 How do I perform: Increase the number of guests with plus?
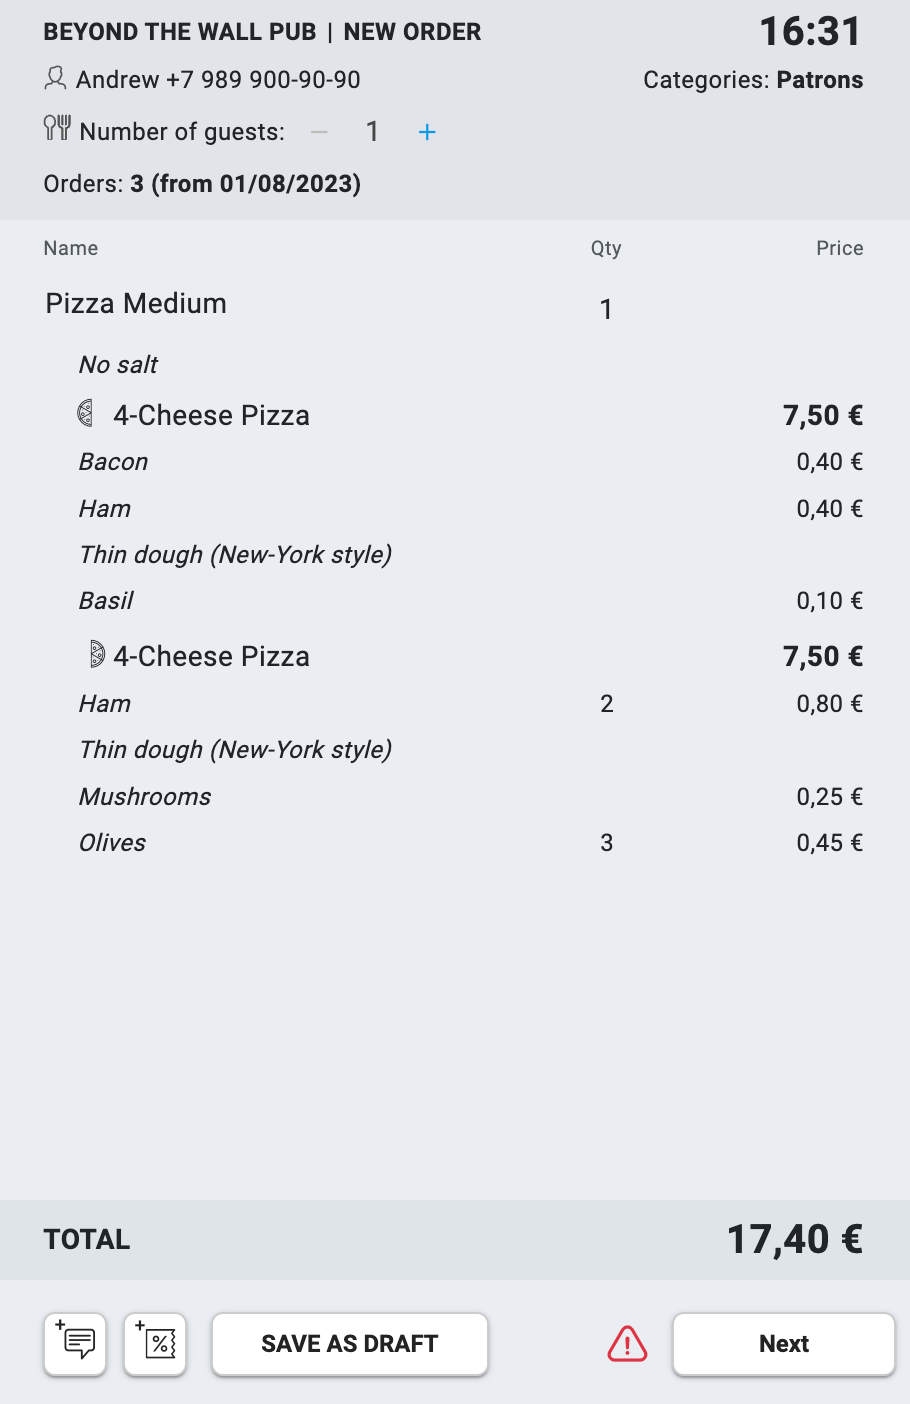[x=427, y=132]
